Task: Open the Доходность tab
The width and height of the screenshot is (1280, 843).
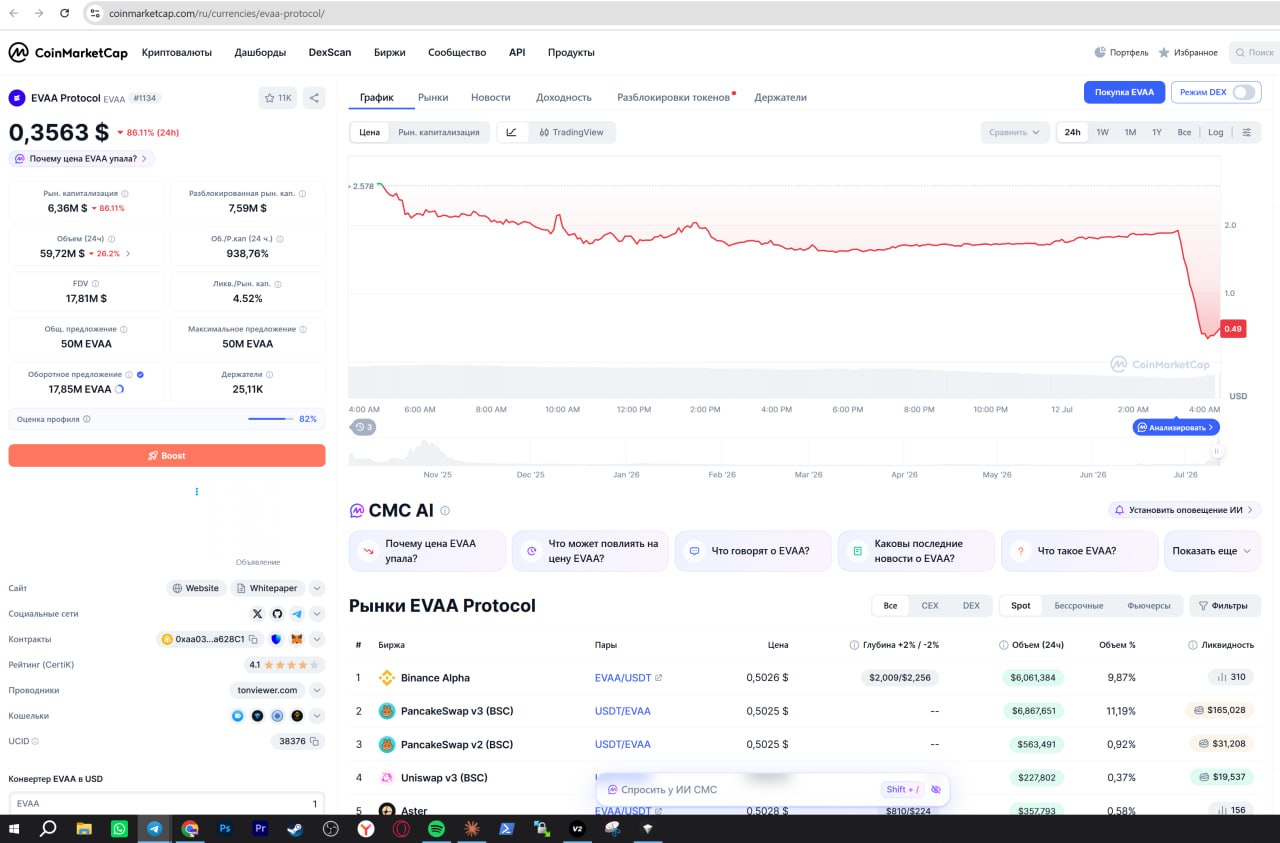Action: click(564, 97)
